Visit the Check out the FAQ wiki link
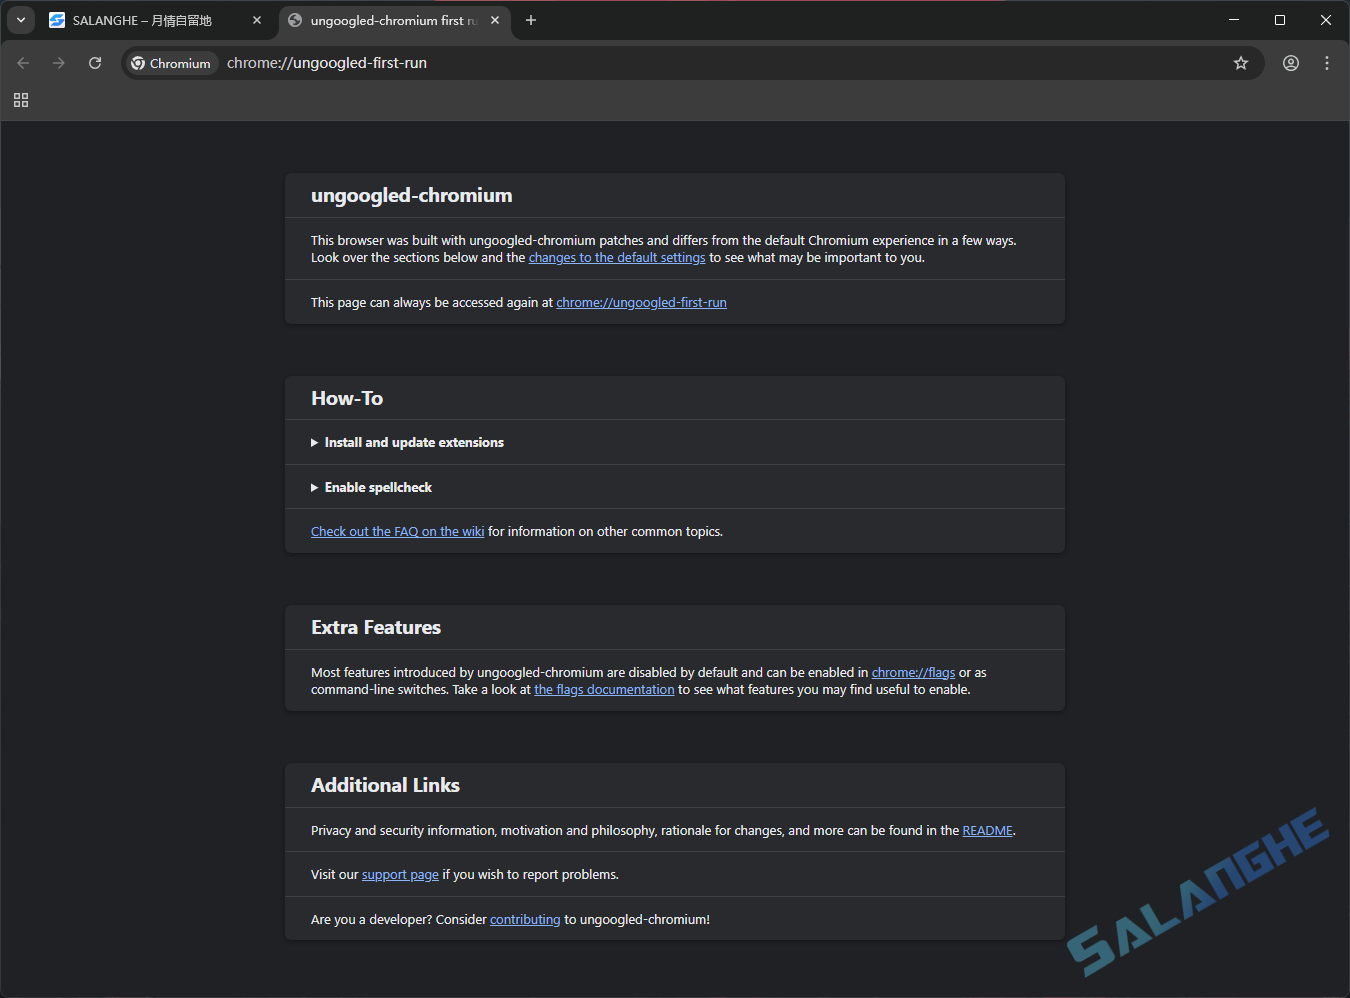 pyautogui.click(x=397, y=531)
